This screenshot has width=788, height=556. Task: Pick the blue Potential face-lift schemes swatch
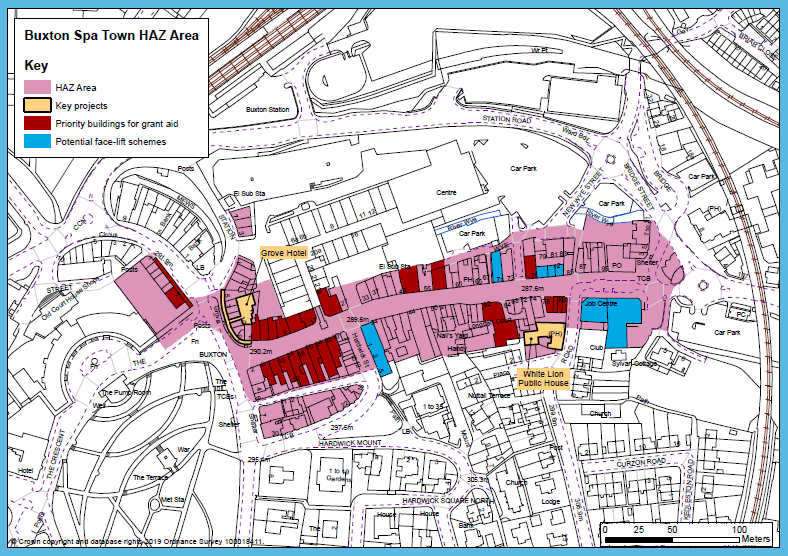38,141
